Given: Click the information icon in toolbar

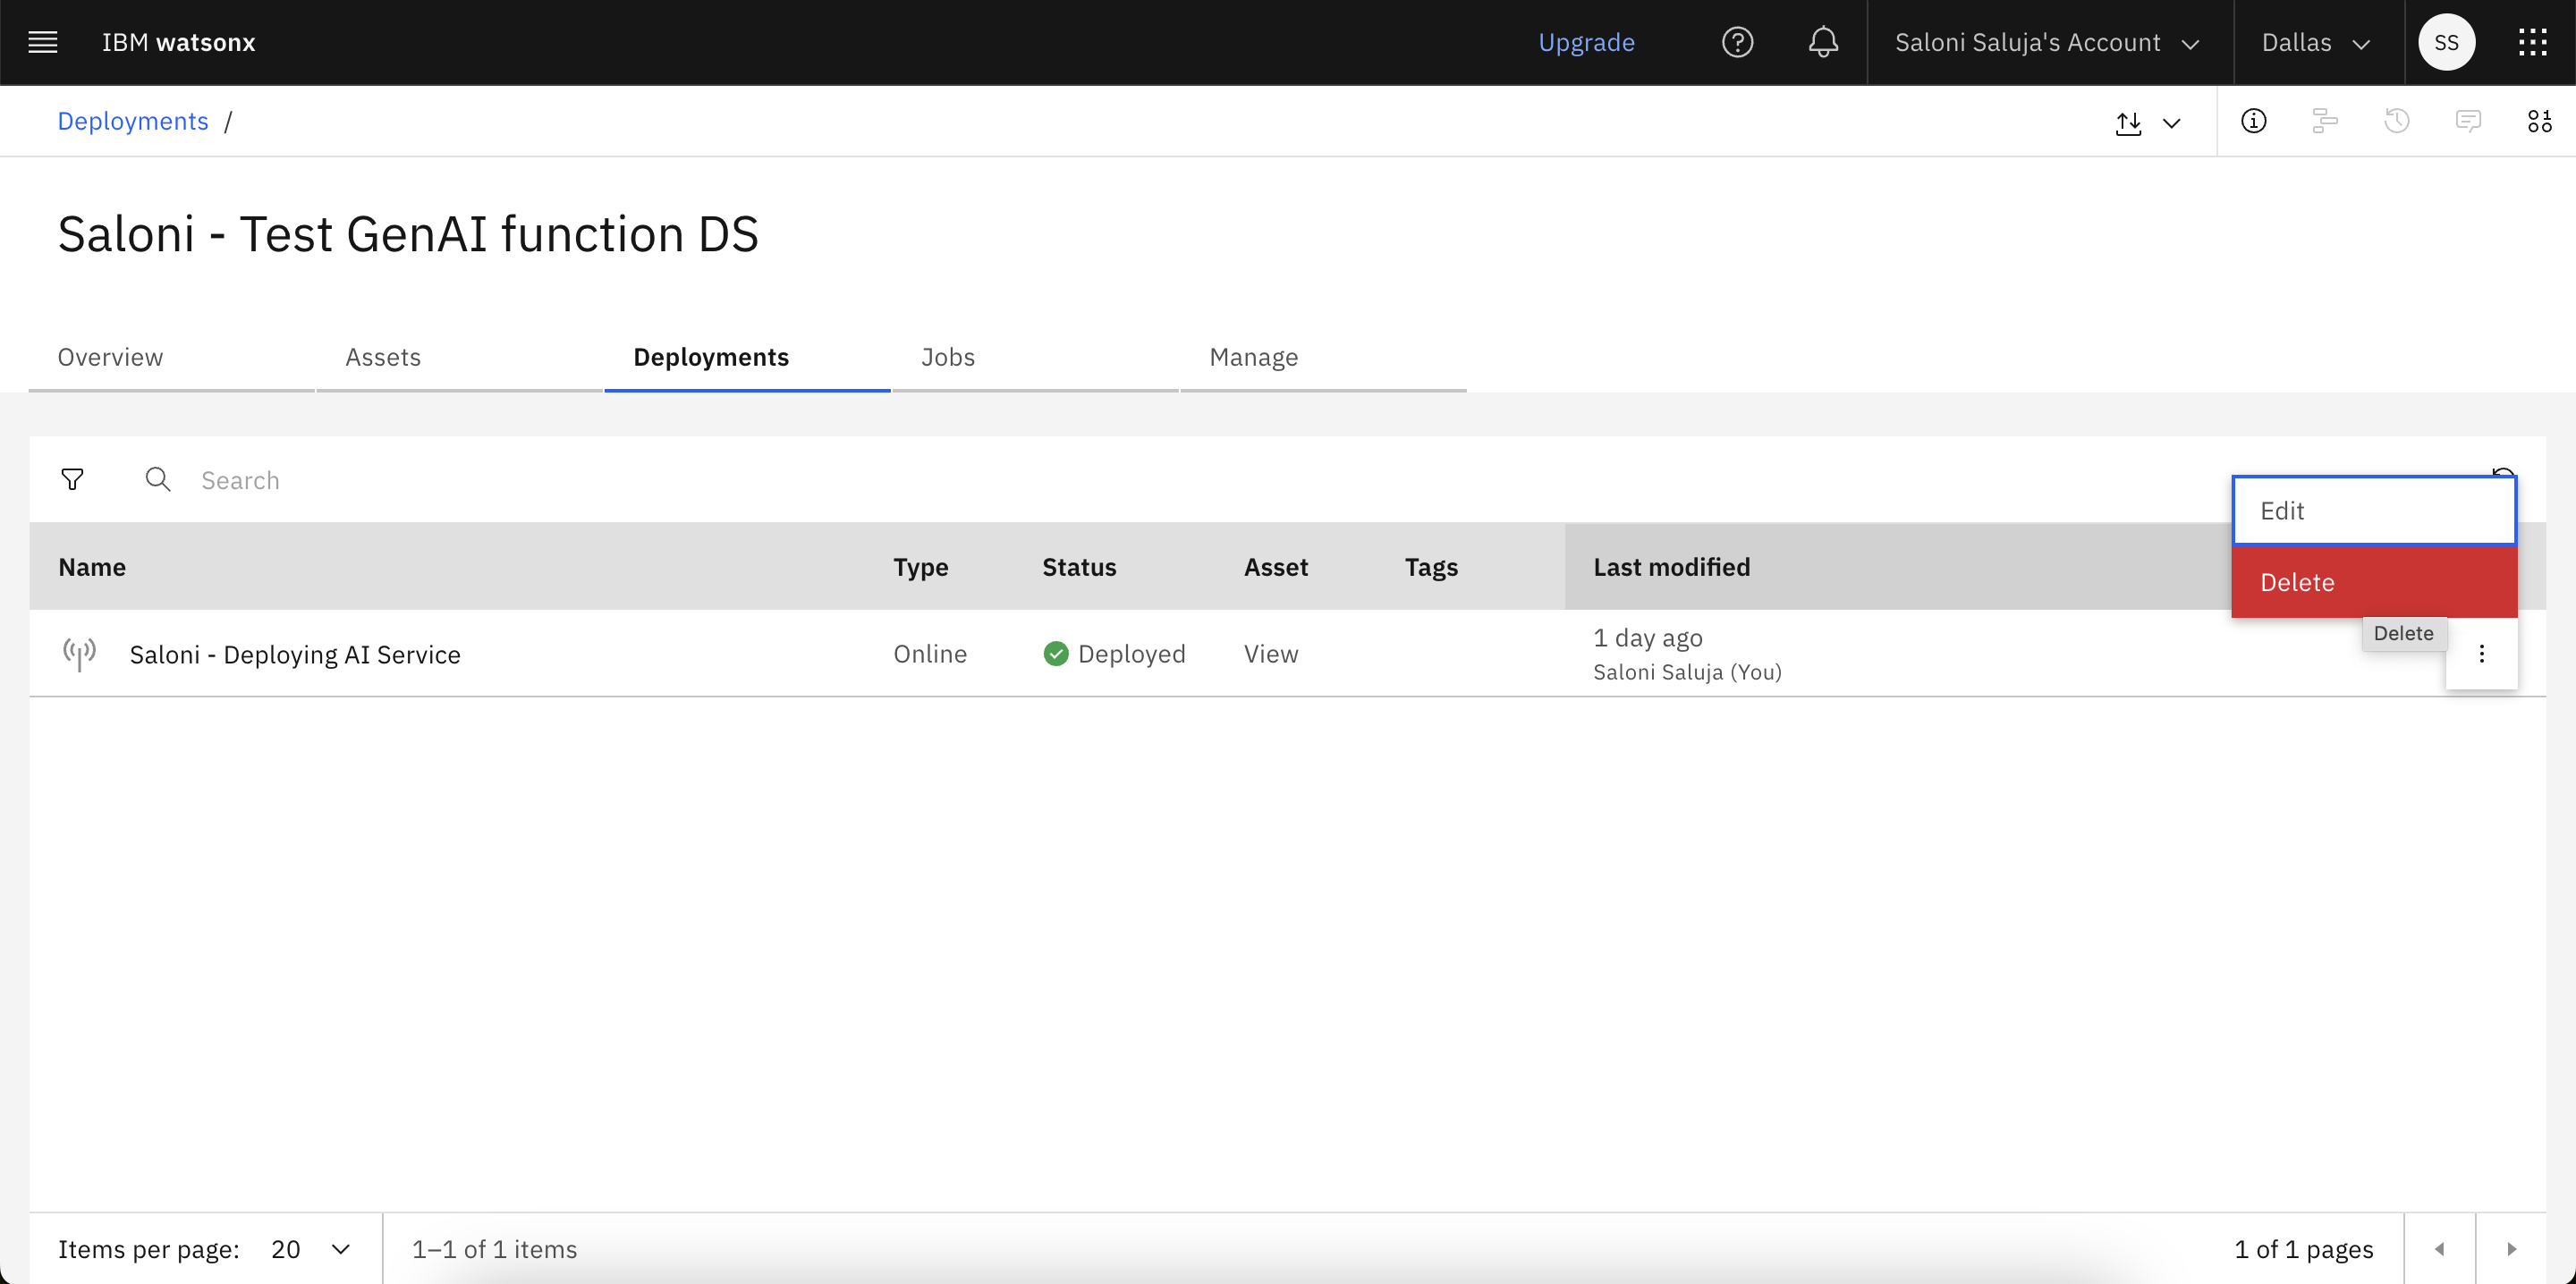Looking at the screenshot, I should click(2254, 120).
